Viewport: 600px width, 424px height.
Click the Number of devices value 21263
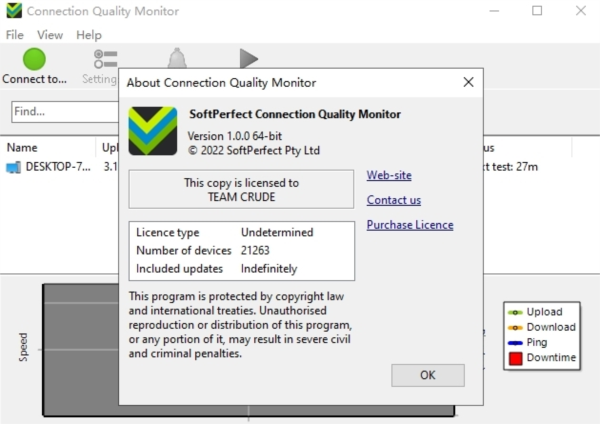(x=255, y=250)
